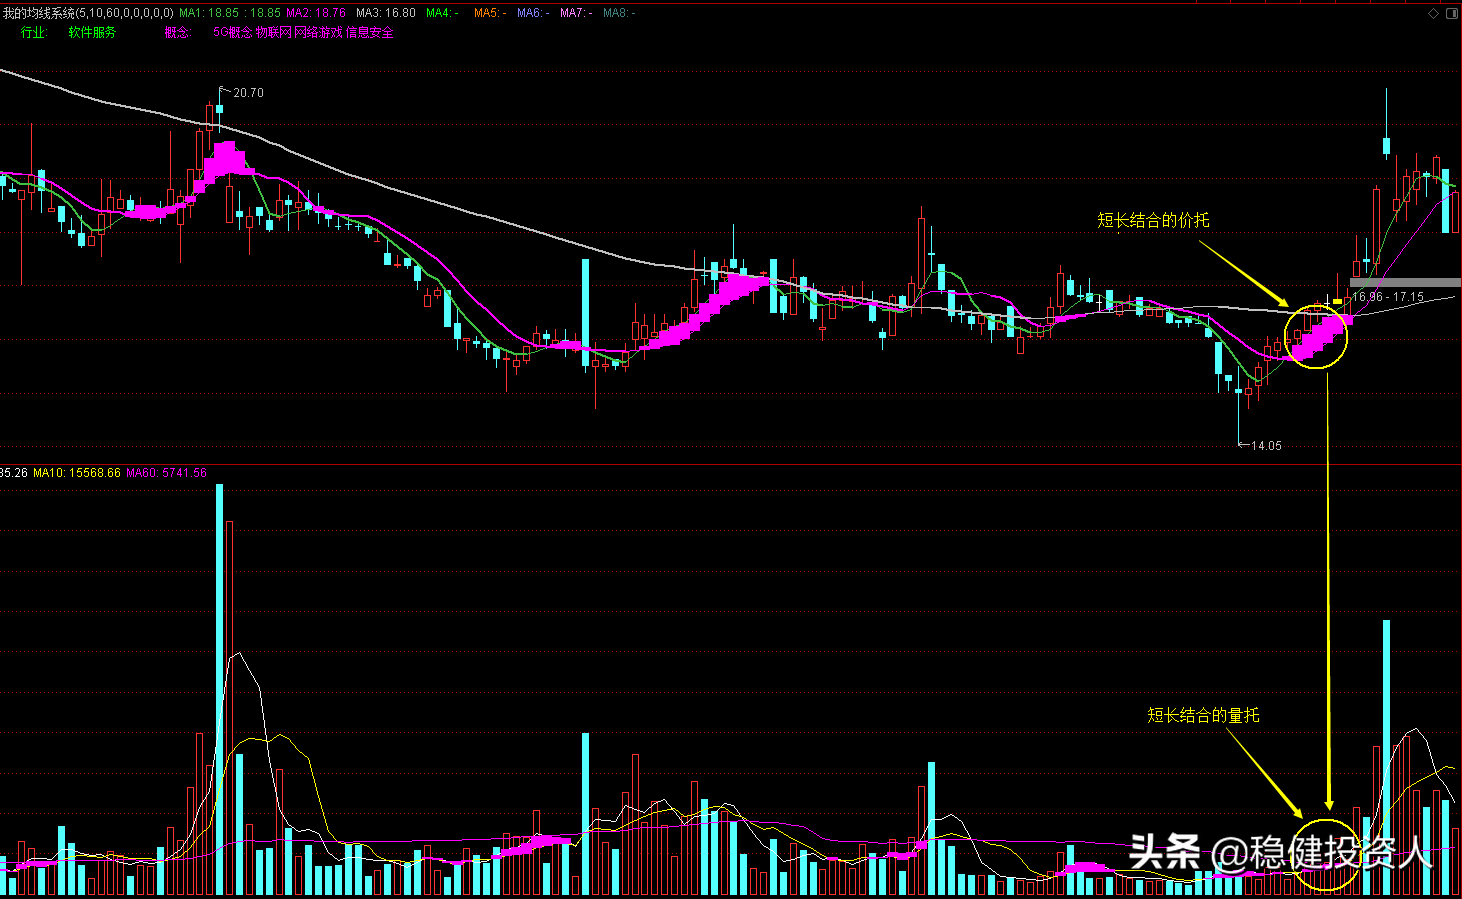
Task: Click the 20.70 high price label
Action: 248,93
